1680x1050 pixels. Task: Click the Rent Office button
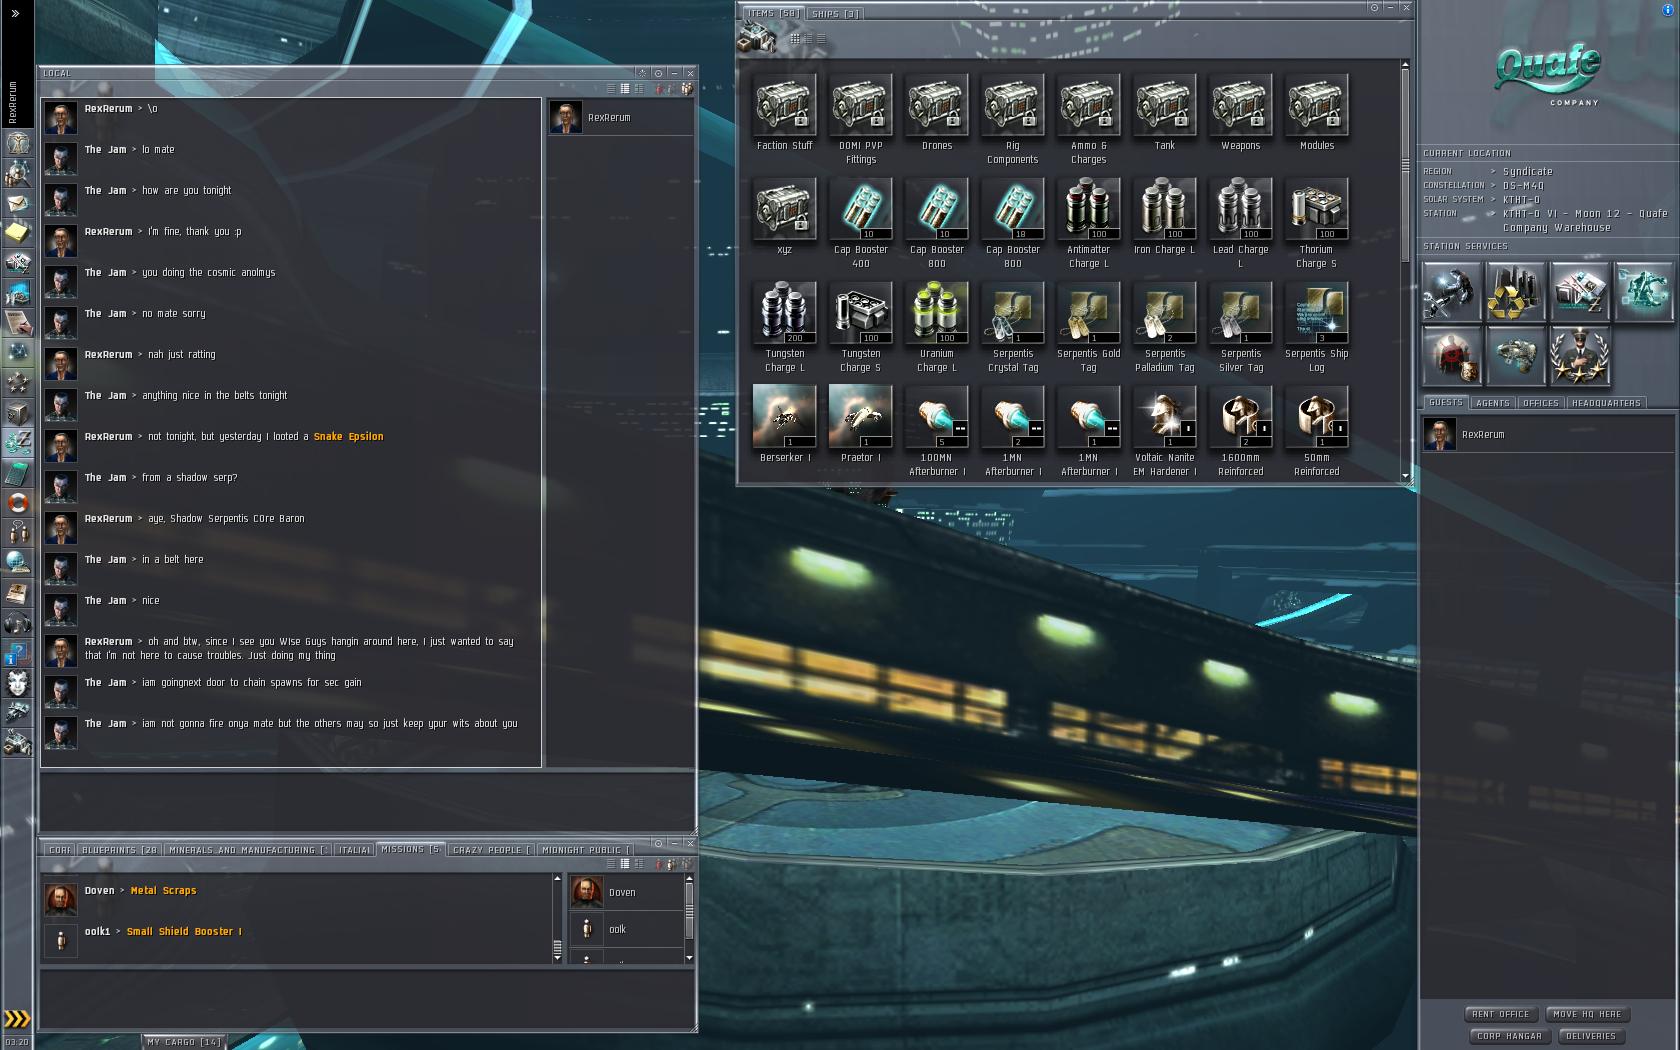pos(1500,1014)
